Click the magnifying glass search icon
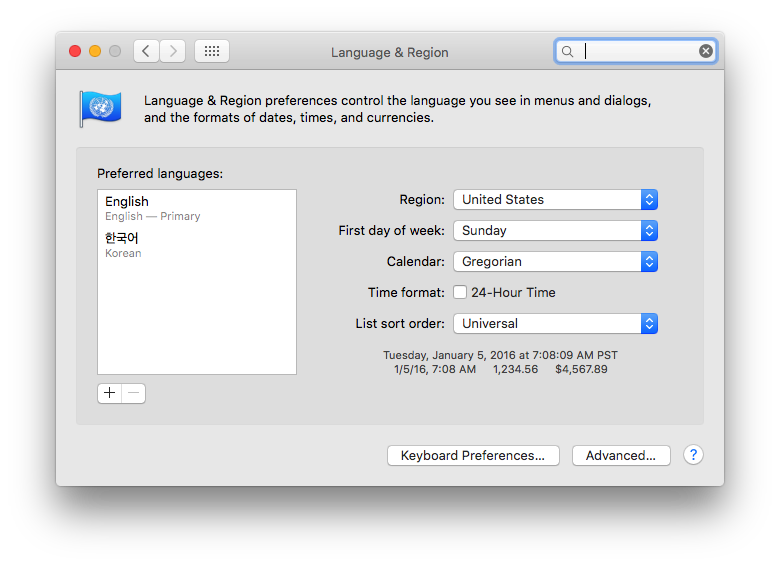The width and height of the screenshot is (780, 566). click(568, 51)
